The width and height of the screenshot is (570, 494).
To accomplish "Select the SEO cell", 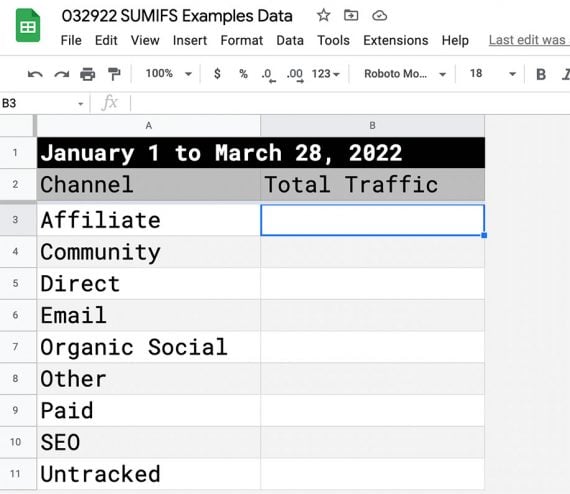I will click(x=149, y=442).
